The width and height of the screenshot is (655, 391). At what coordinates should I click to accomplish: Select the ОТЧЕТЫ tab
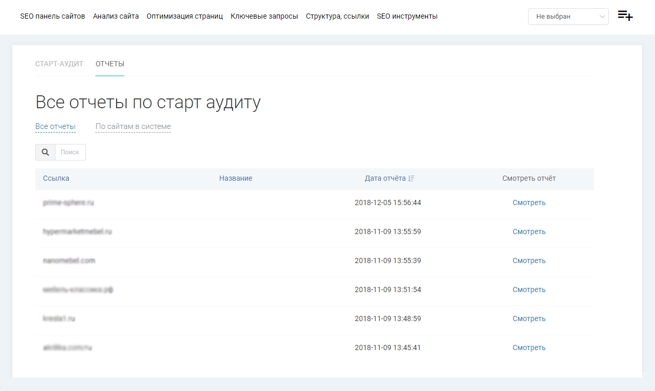tap(110, 64)
